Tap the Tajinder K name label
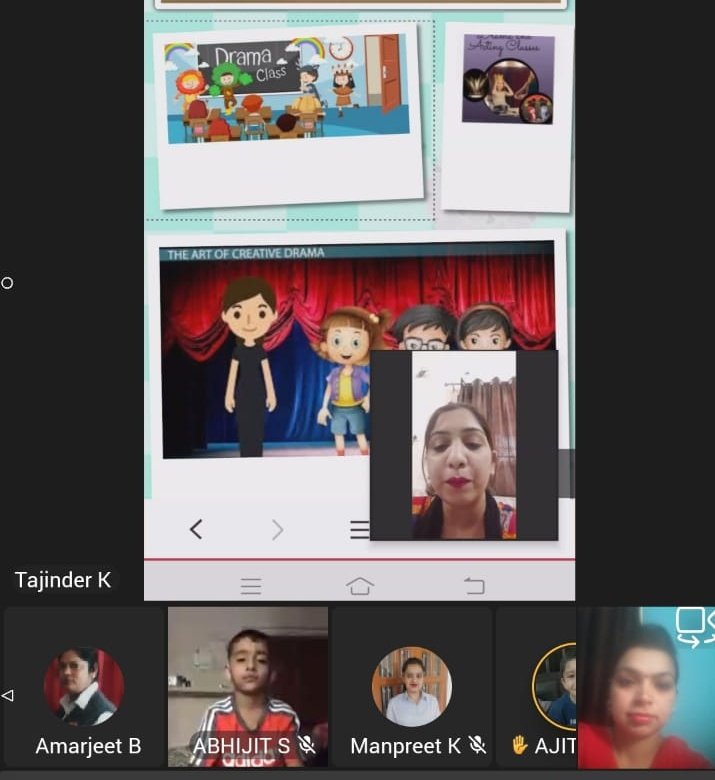715x780 pixels. click(x=63, y=580)
